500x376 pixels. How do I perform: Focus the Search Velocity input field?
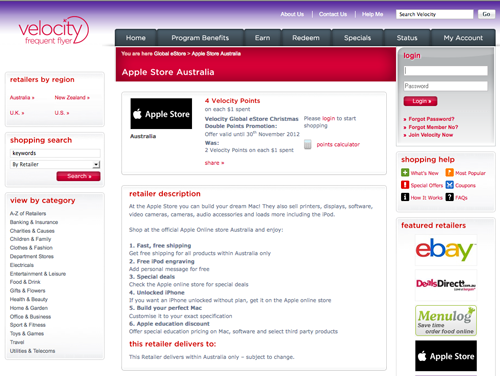pos(435,14)
